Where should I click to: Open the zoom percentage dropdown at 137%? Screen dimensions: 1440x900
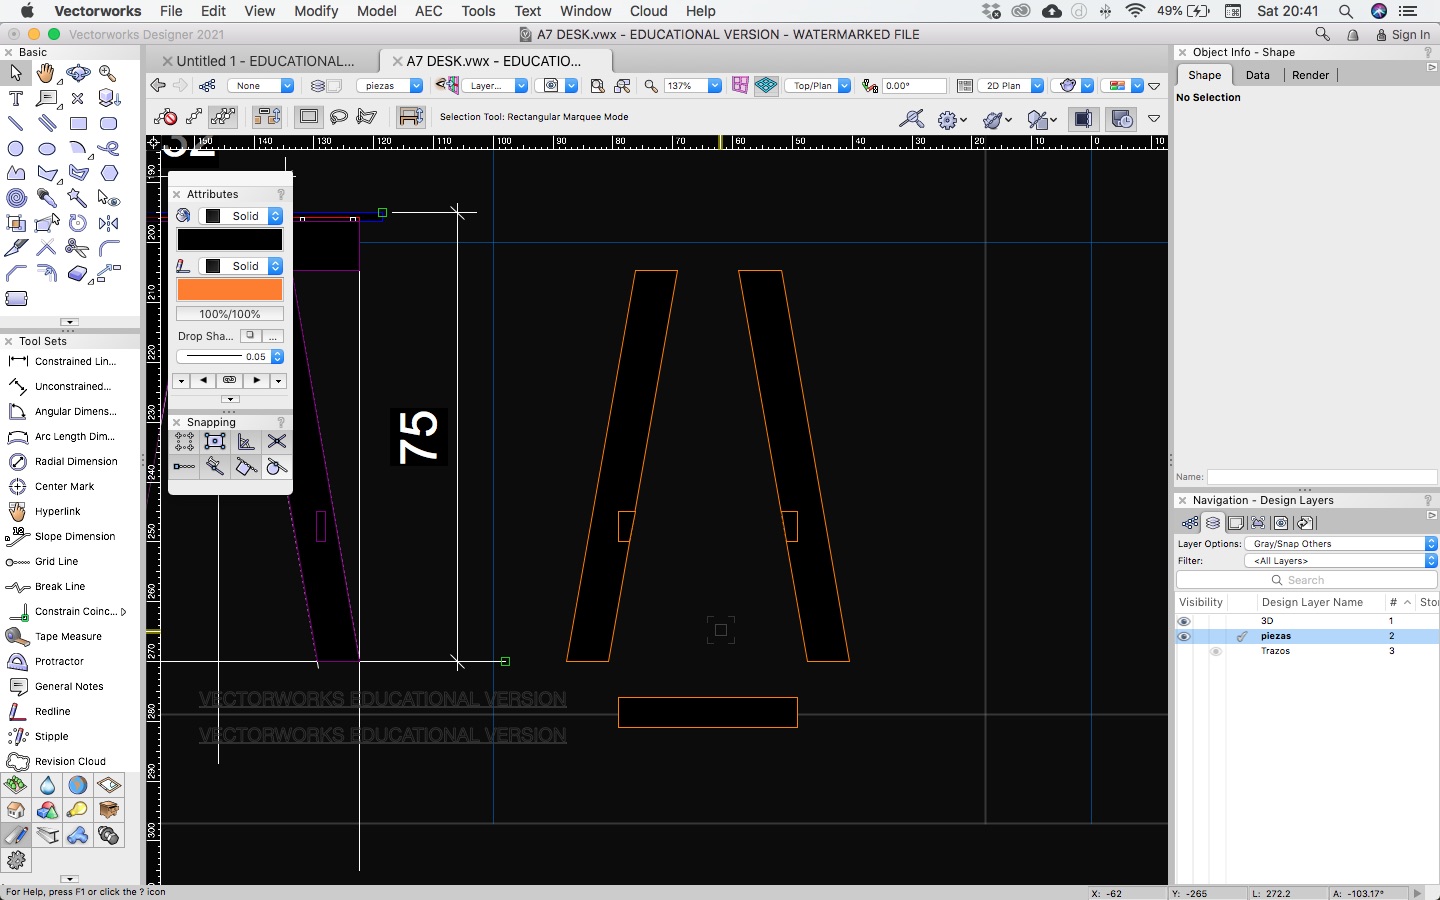coord(693,86)
